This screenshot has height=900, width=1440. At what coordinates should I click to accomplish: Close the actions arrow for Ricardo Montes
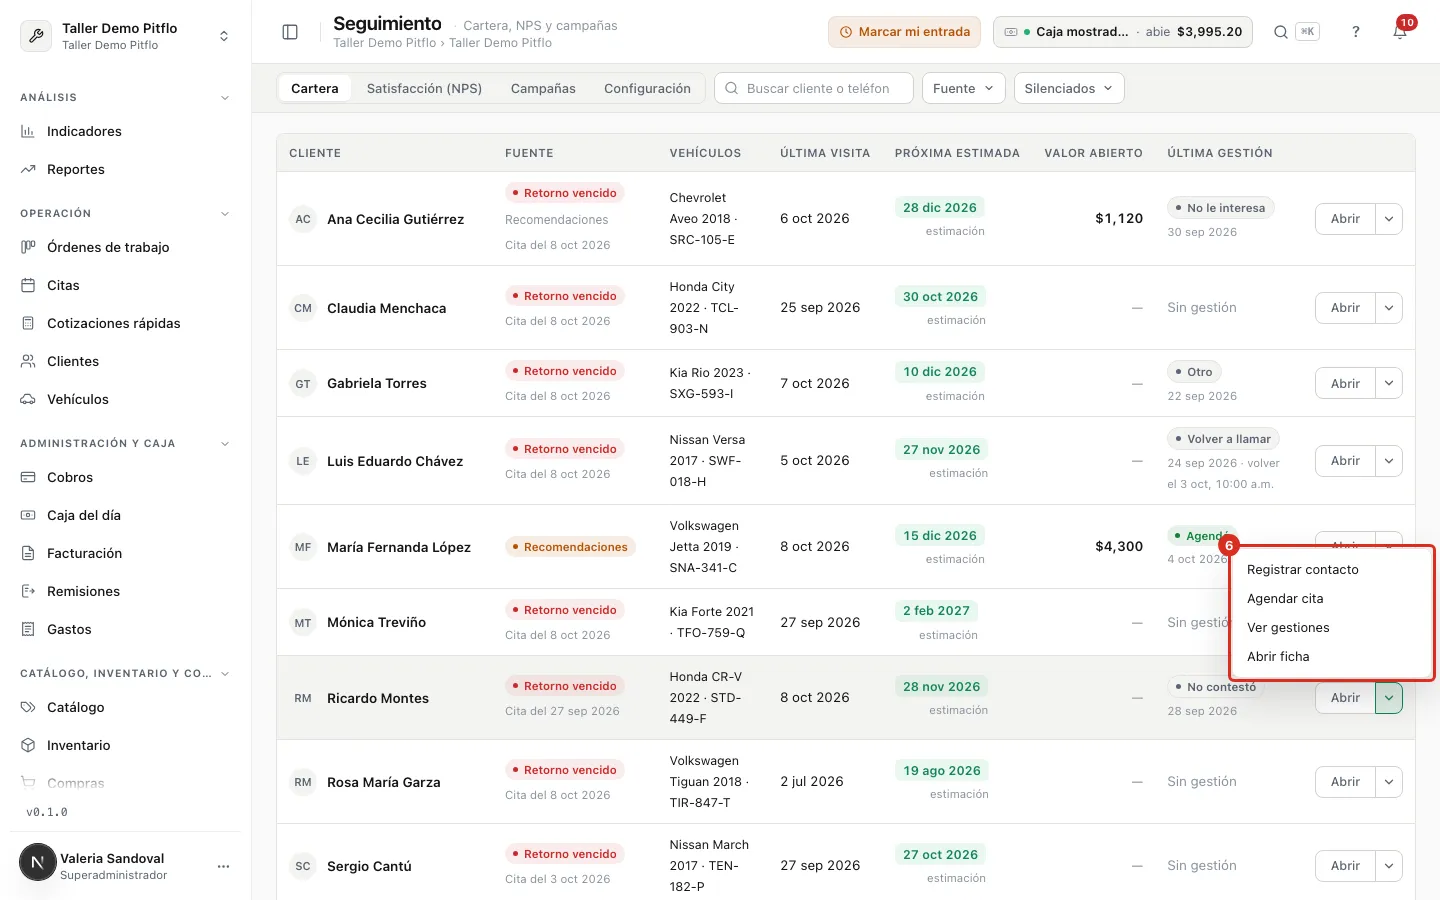click(x=1389, y=698)
